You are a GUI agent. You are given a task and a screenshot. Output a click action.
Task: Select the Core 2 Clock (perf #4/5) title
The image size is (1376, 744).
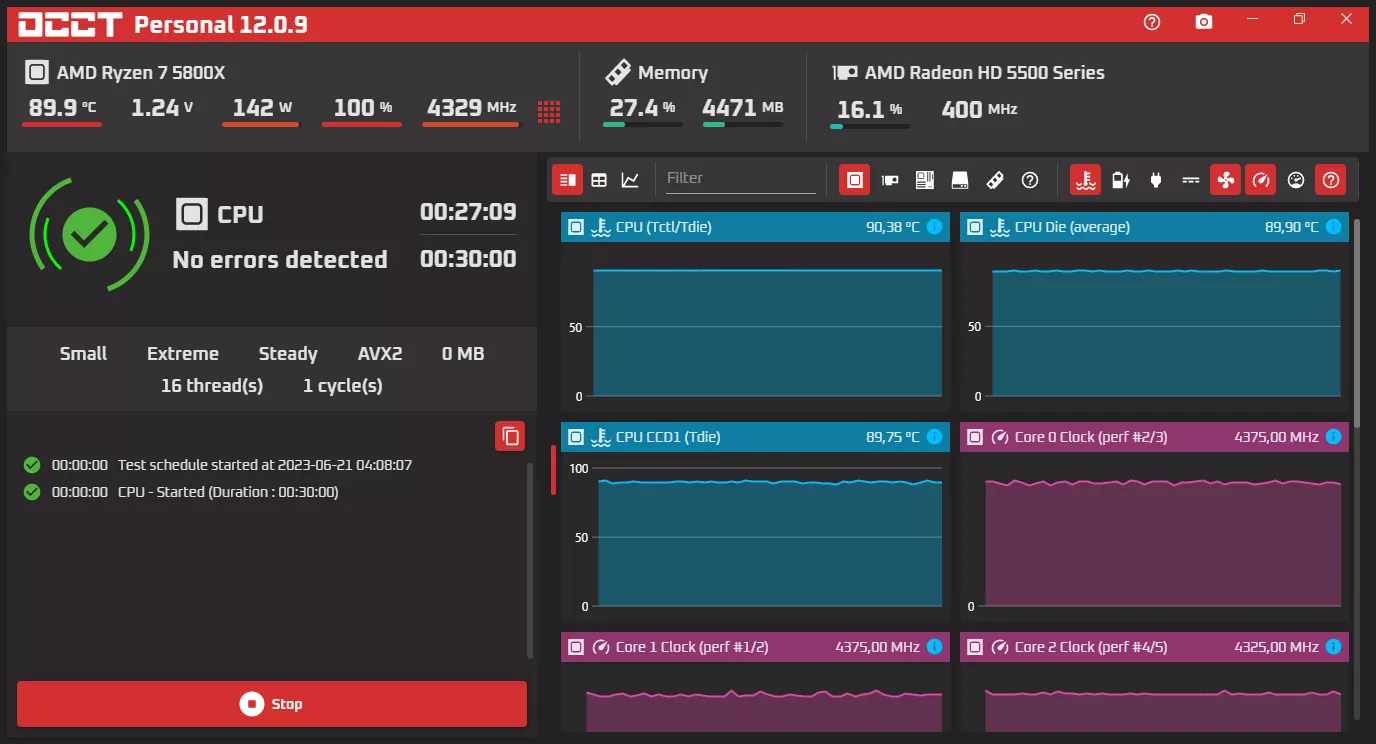(1091, 647)
